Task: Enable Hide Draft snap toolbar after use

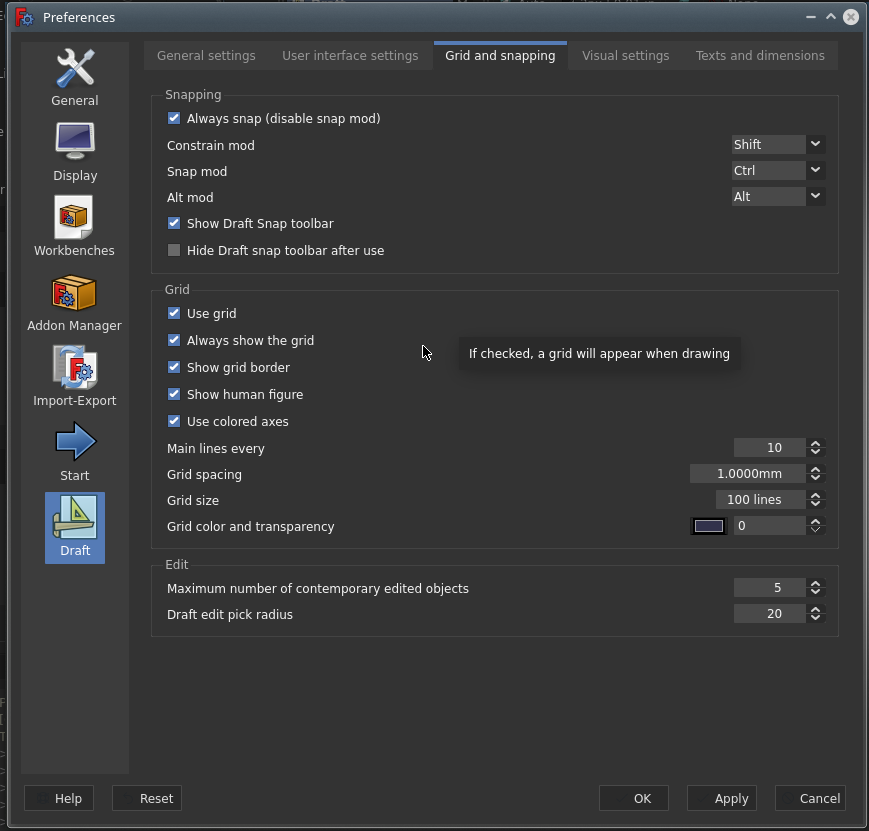Action: tap(174, 251)
